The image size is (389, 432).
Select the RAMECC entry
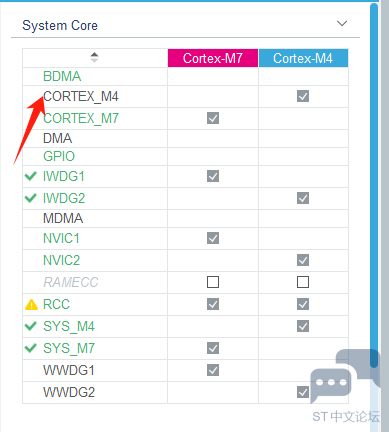71,282
